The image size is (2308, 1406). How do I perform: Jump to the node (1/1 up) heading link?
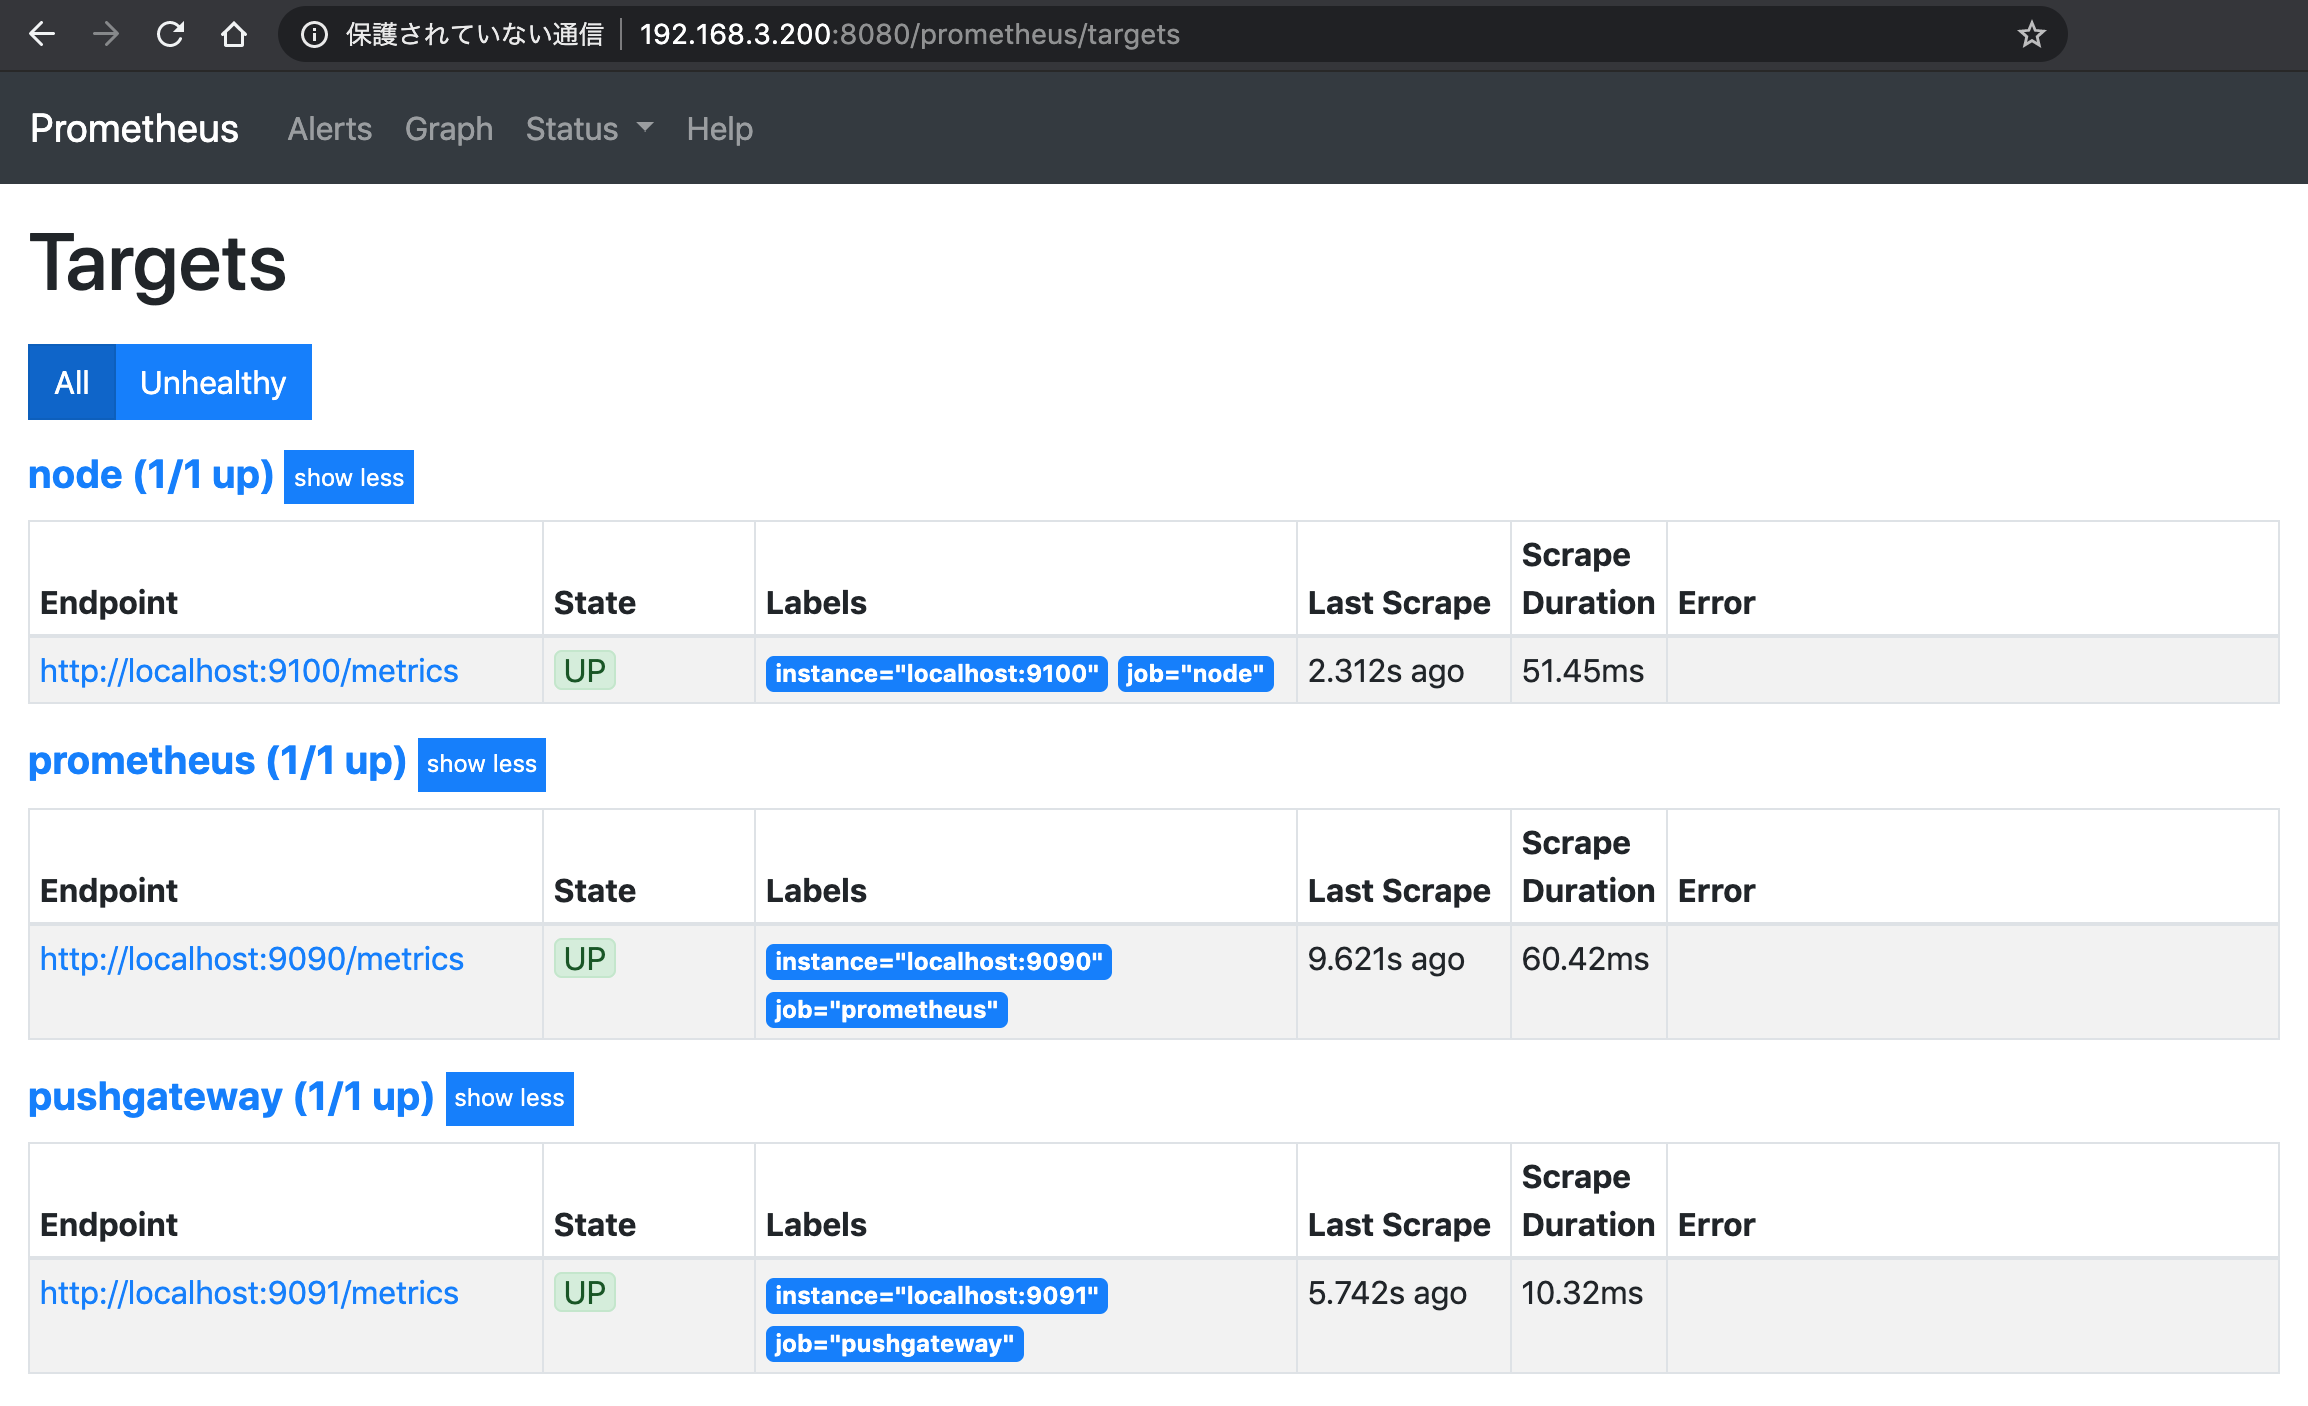click(x=151, y=475)
